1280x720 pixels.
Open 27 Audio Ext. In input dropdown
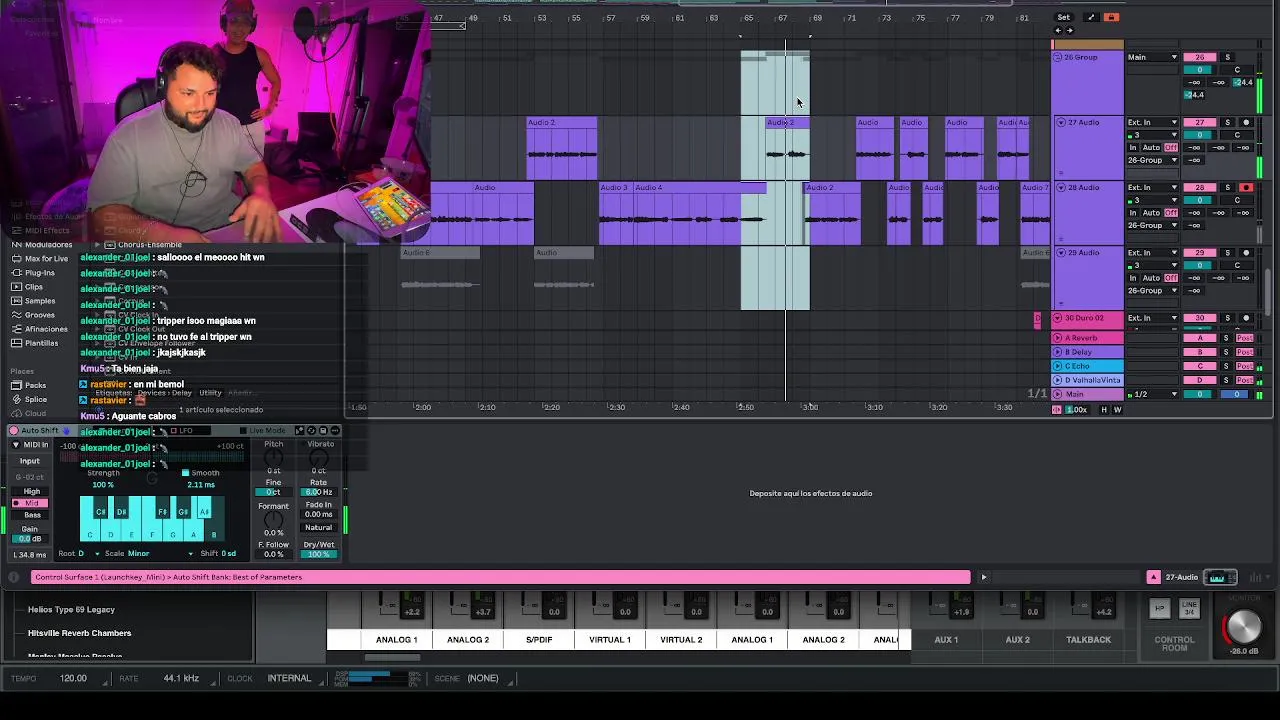(1153, 122)
